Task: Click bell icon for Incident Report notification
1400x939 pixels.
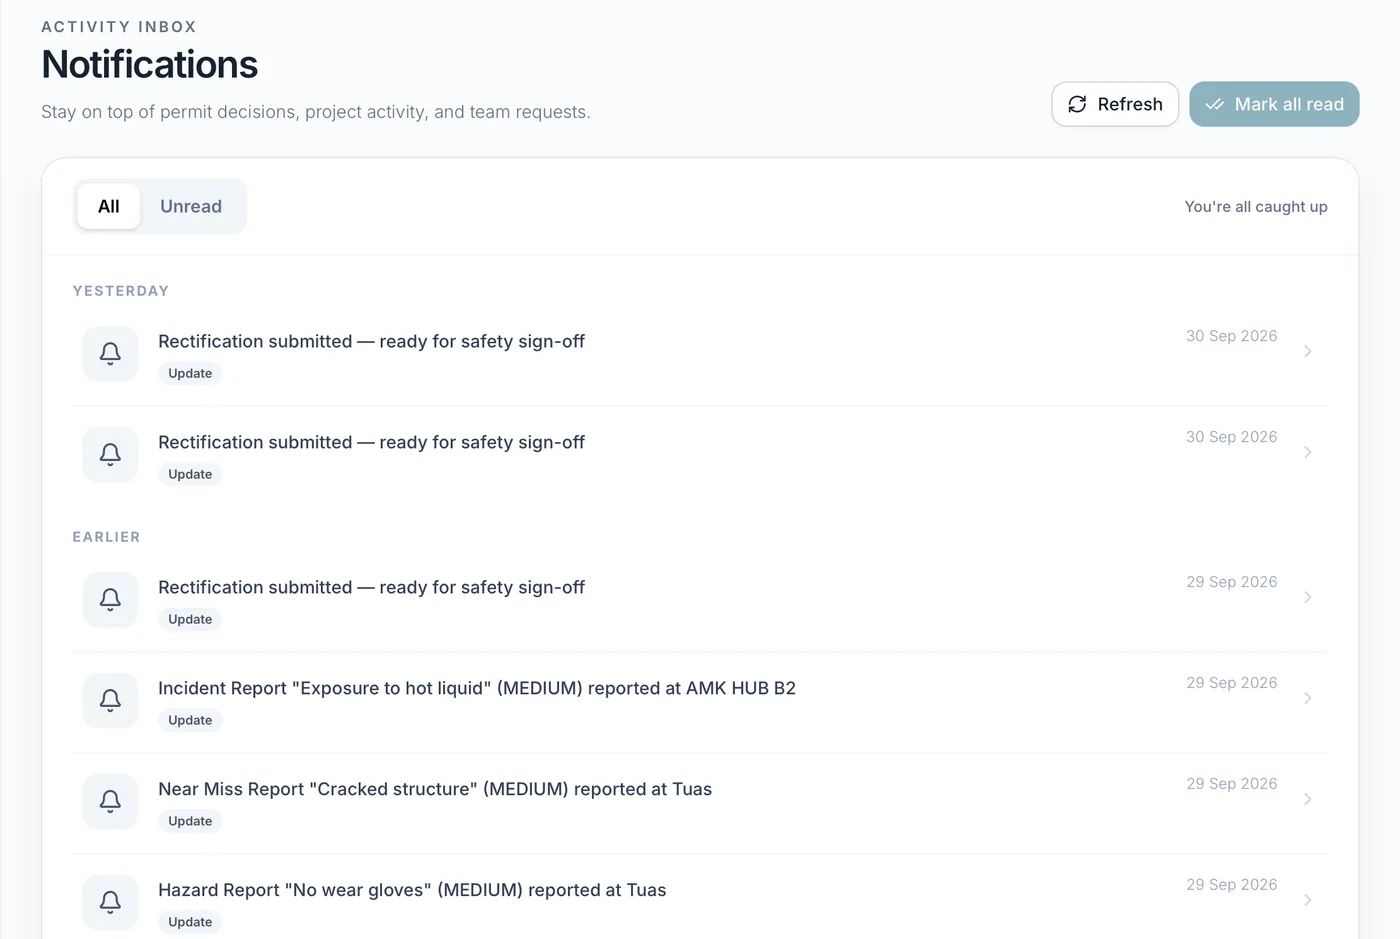Action: point(110,700)
